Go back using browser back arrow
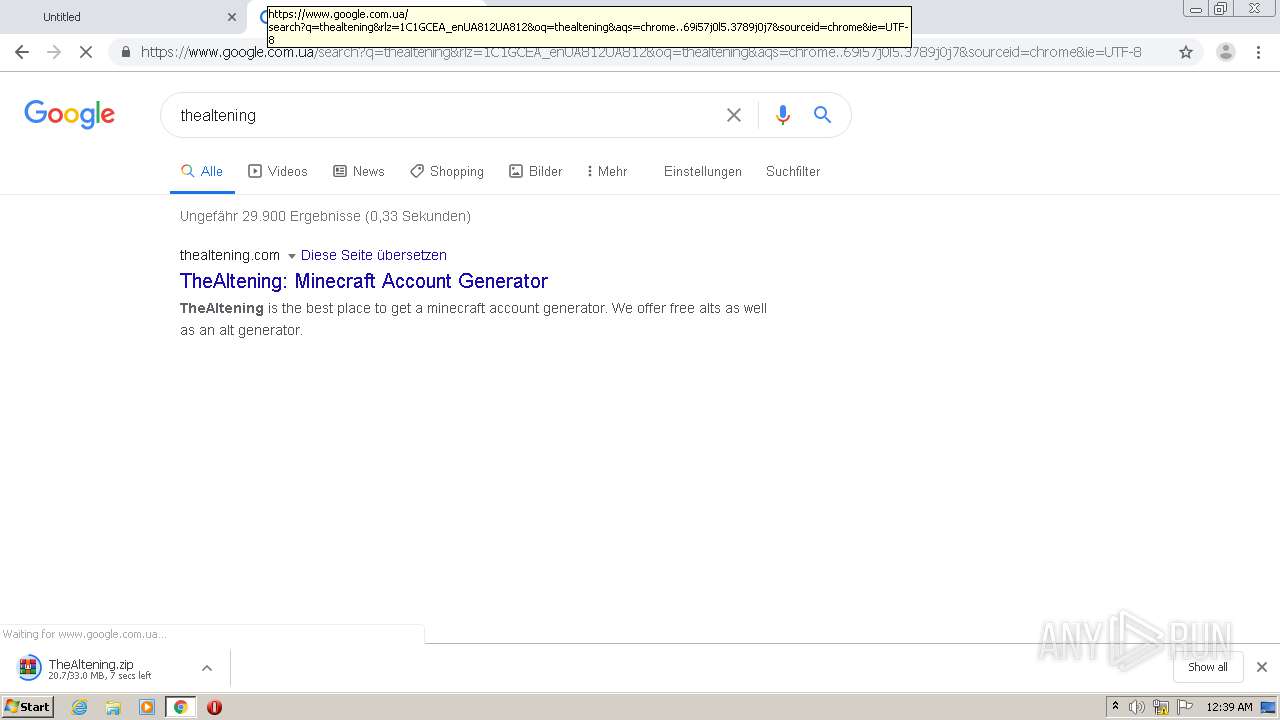1280x720 pixels. pos(22,52)
